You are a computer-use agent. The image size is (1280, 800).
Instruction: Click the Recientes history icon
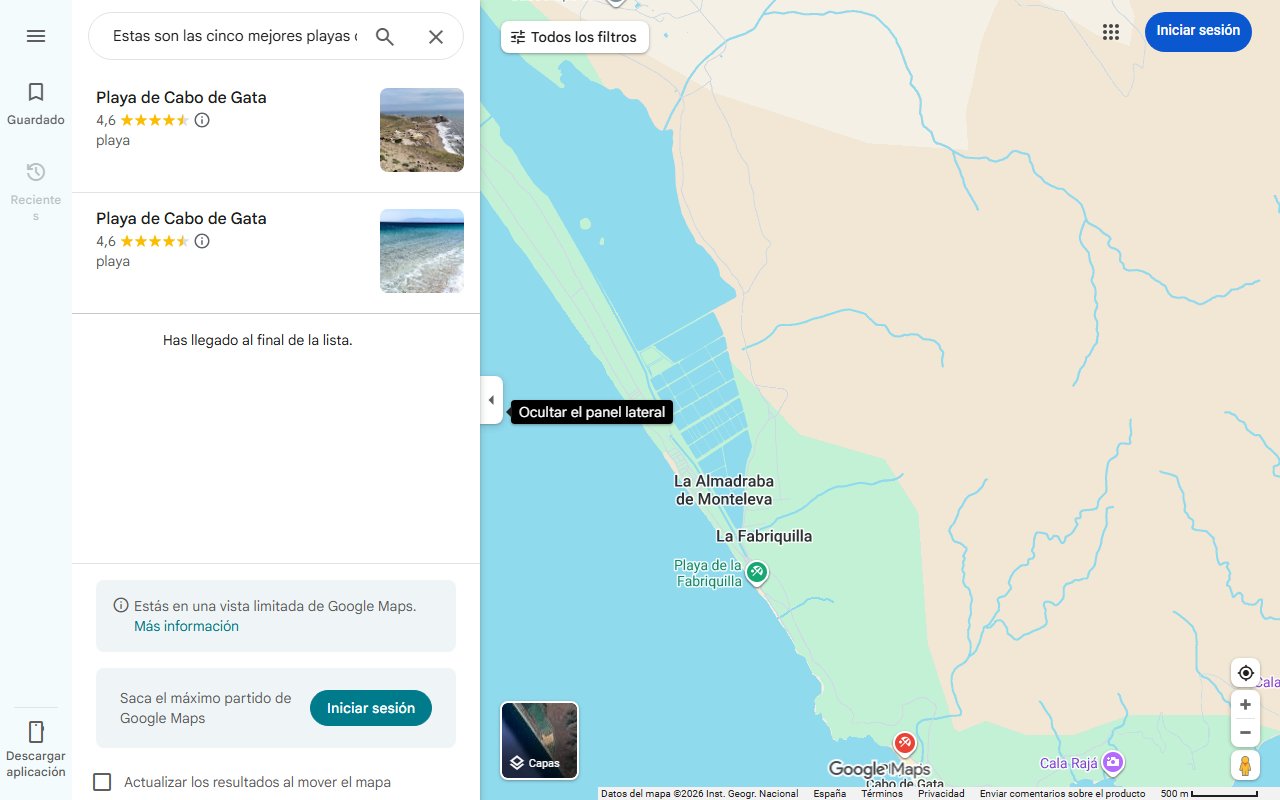coord(36,172)
